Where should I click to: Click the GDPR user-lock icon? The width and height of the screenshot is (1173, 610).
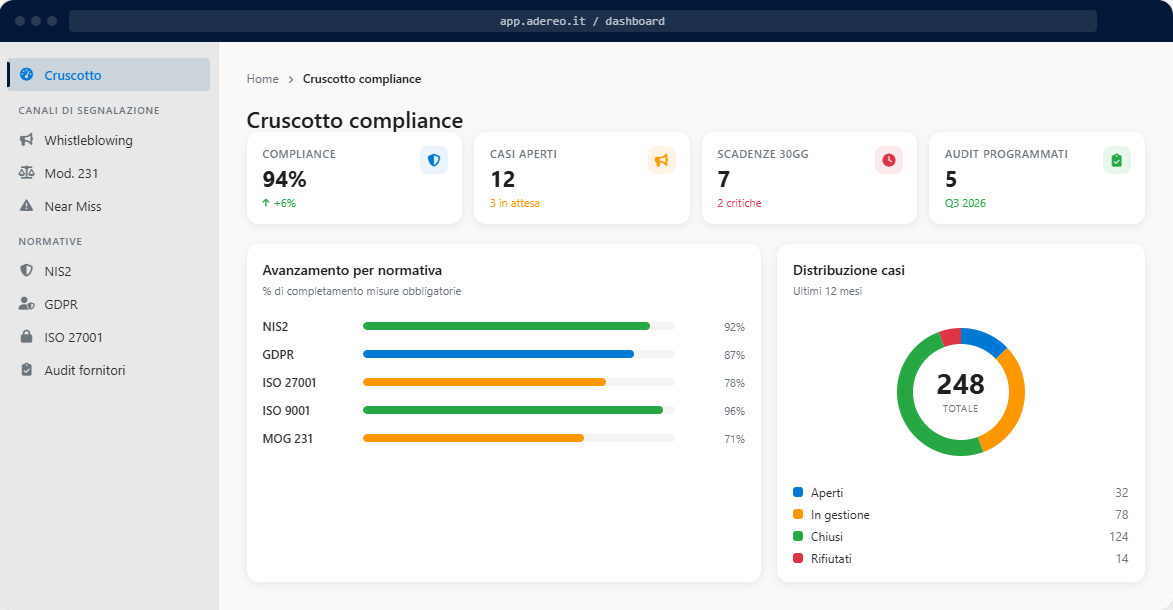[x=26, y=303]
